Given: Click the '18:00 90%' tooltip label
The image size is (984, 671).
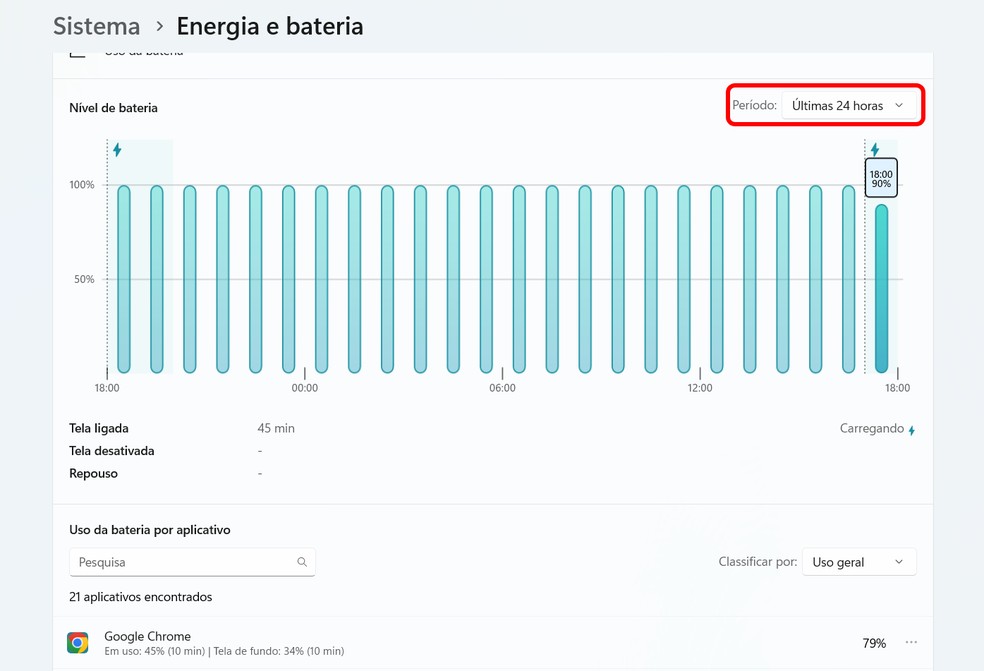Looking at the screenshot, I should click(x=881, y=178).
